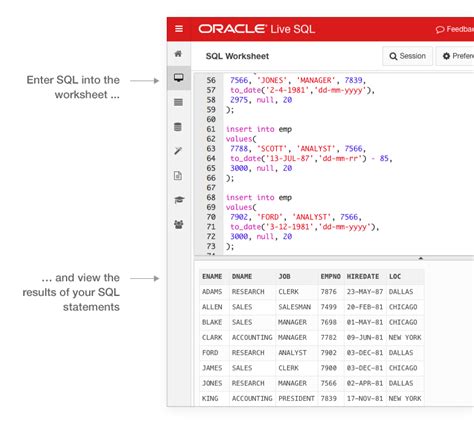Screen dimensions: 474x432
Task: Click the Feedback link in header
Action: click(x=455, y=29)
